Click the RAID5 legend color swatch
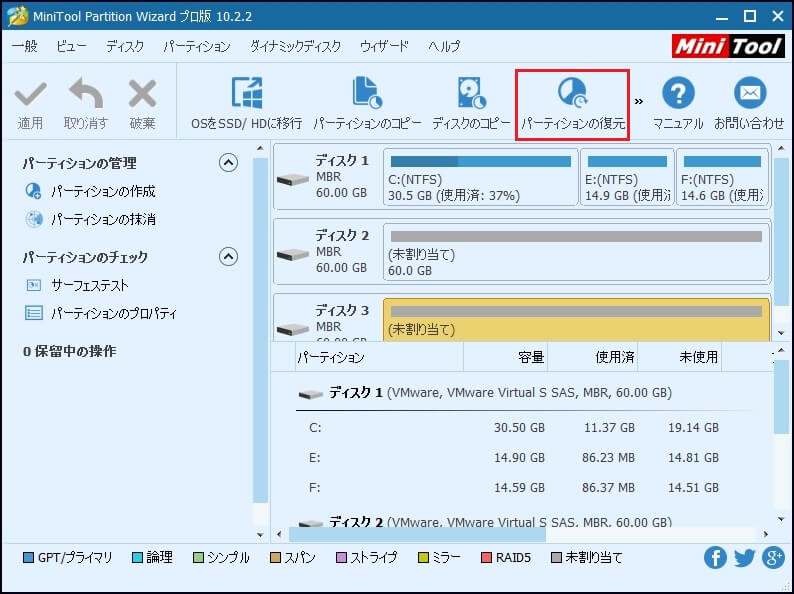 (486, 558)
